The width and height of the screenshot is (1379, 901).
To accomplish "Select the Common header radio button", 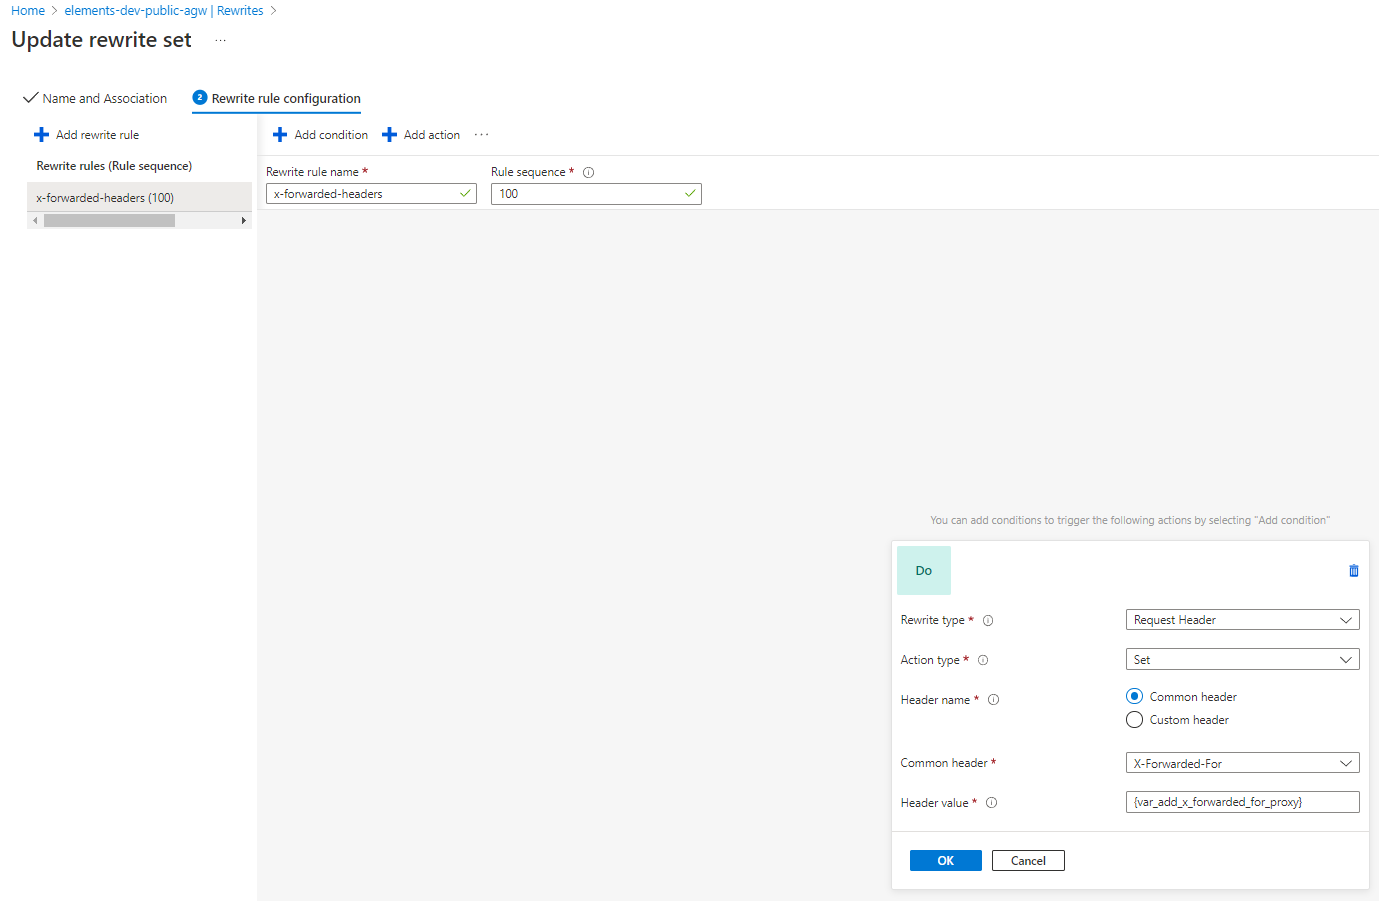I will coord(1134,696).
